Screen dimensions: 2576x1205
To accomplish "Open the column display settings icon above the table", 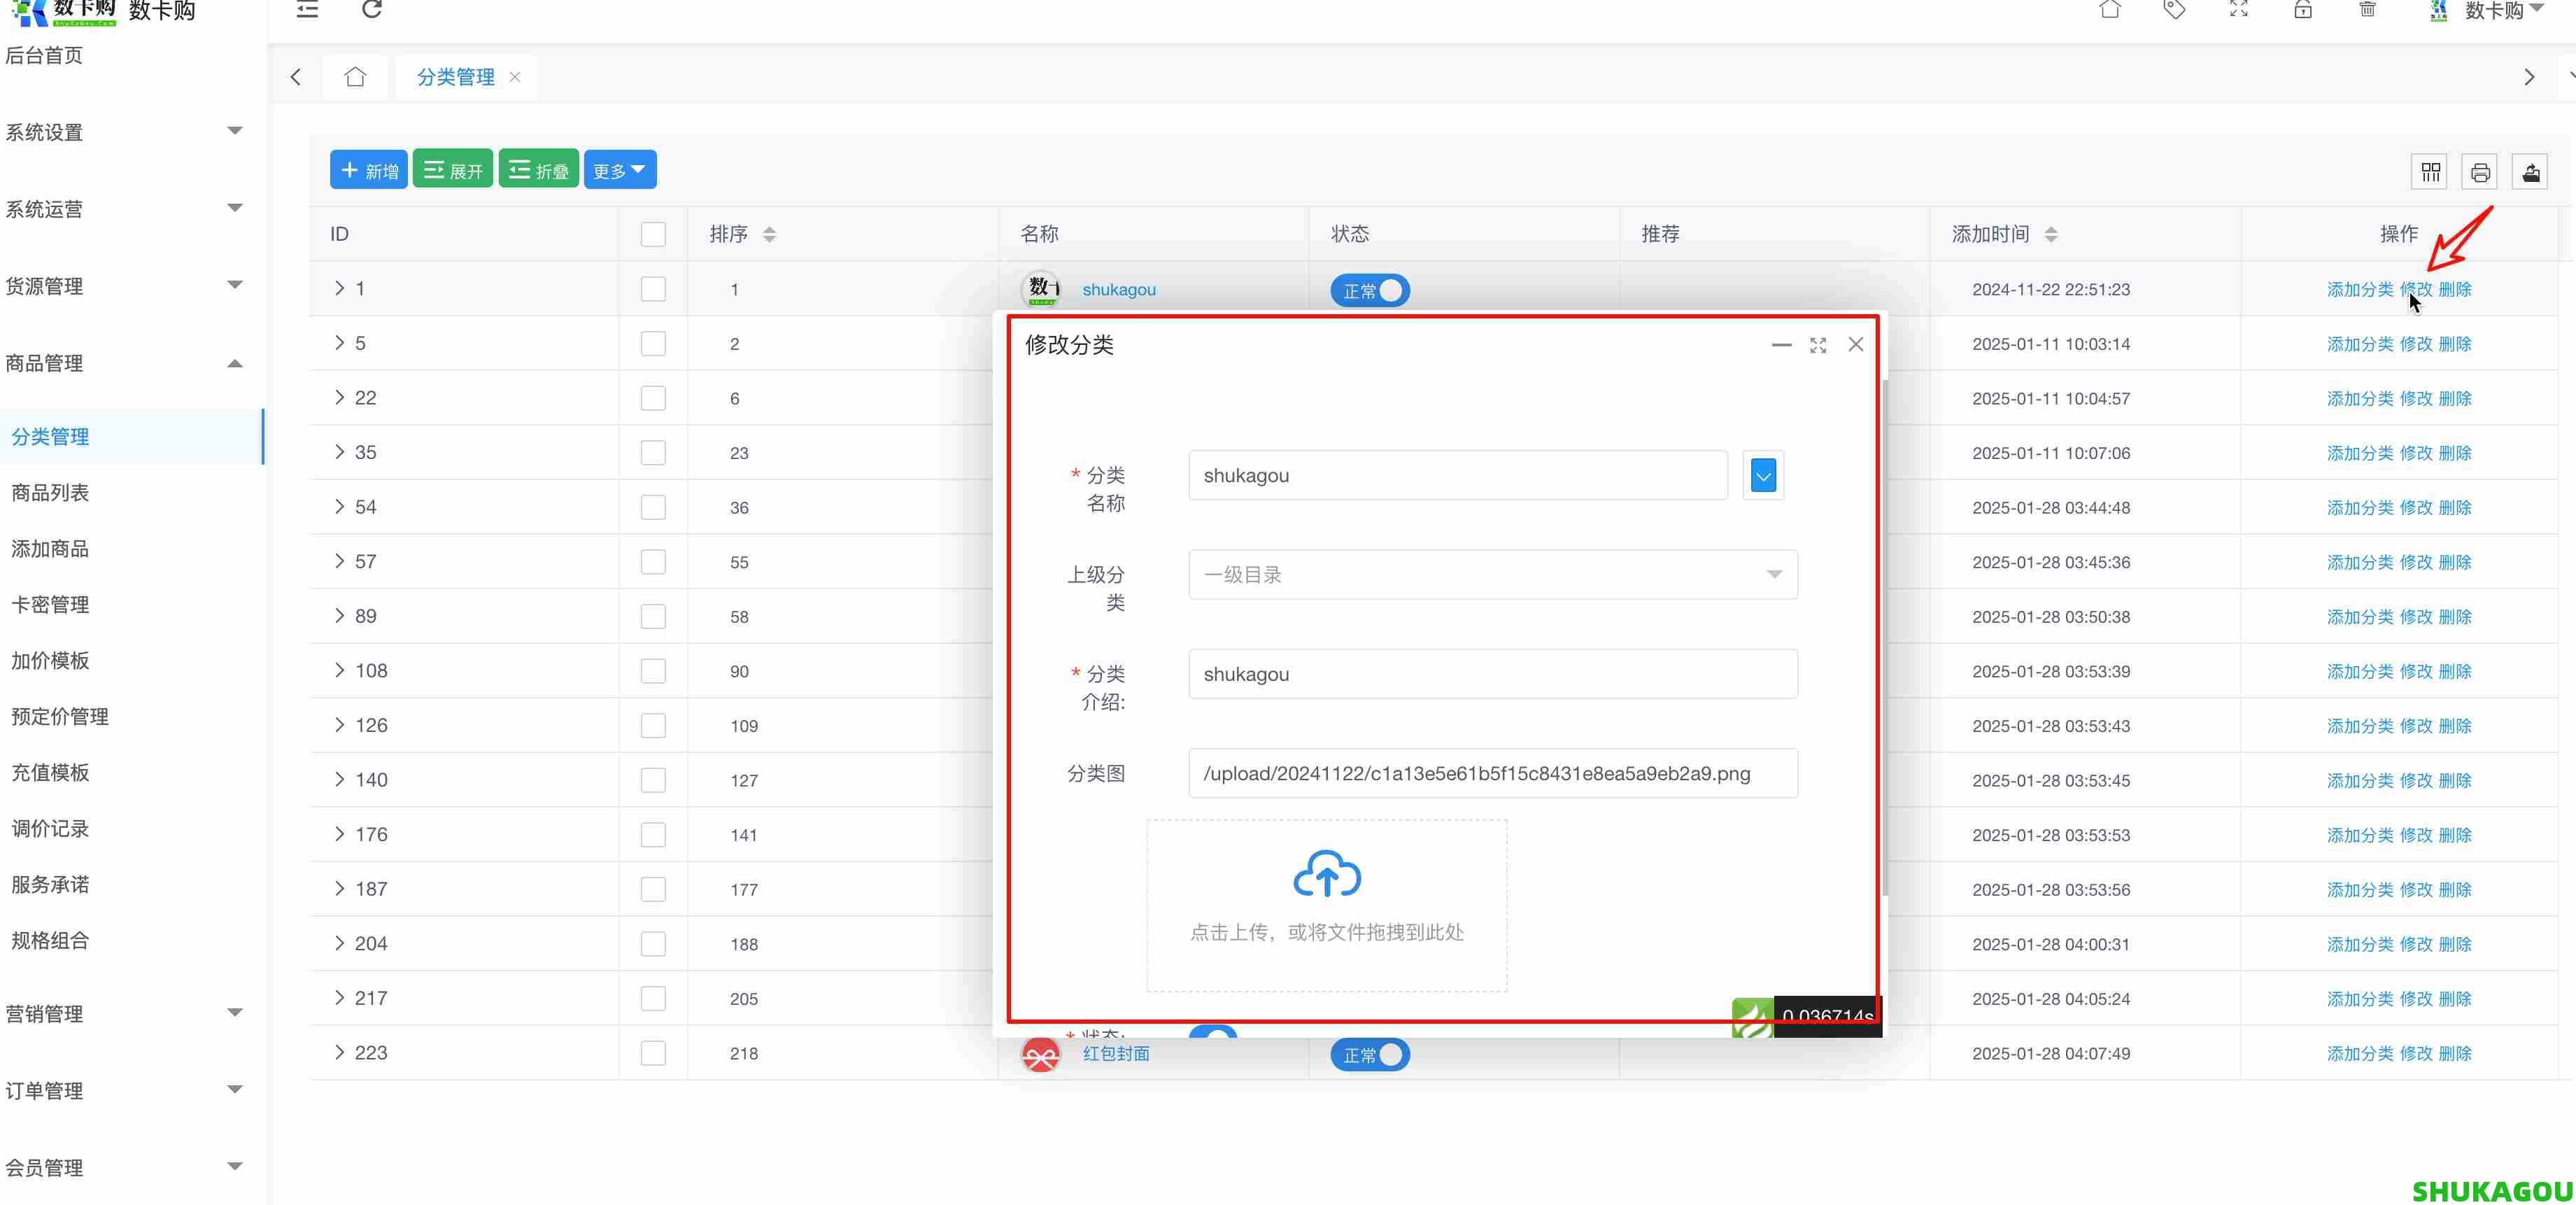I will 2430,171.
